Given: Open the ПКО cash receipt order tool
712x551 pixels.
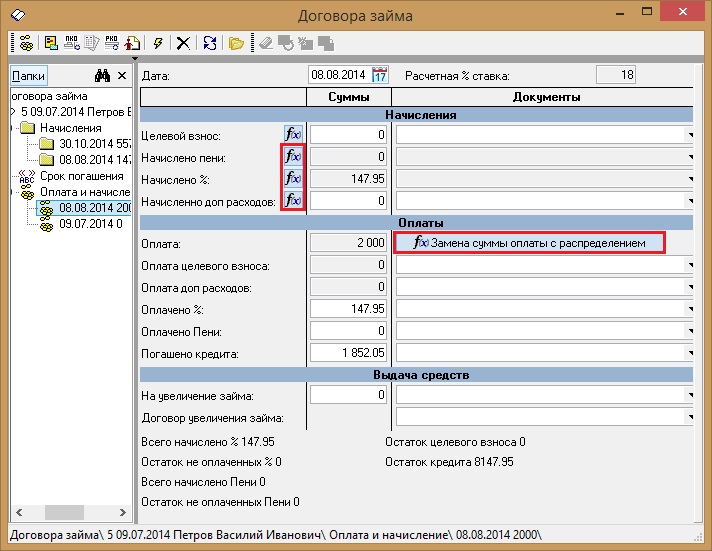Looking at the screenshot, I should click(x=72, y=43).
